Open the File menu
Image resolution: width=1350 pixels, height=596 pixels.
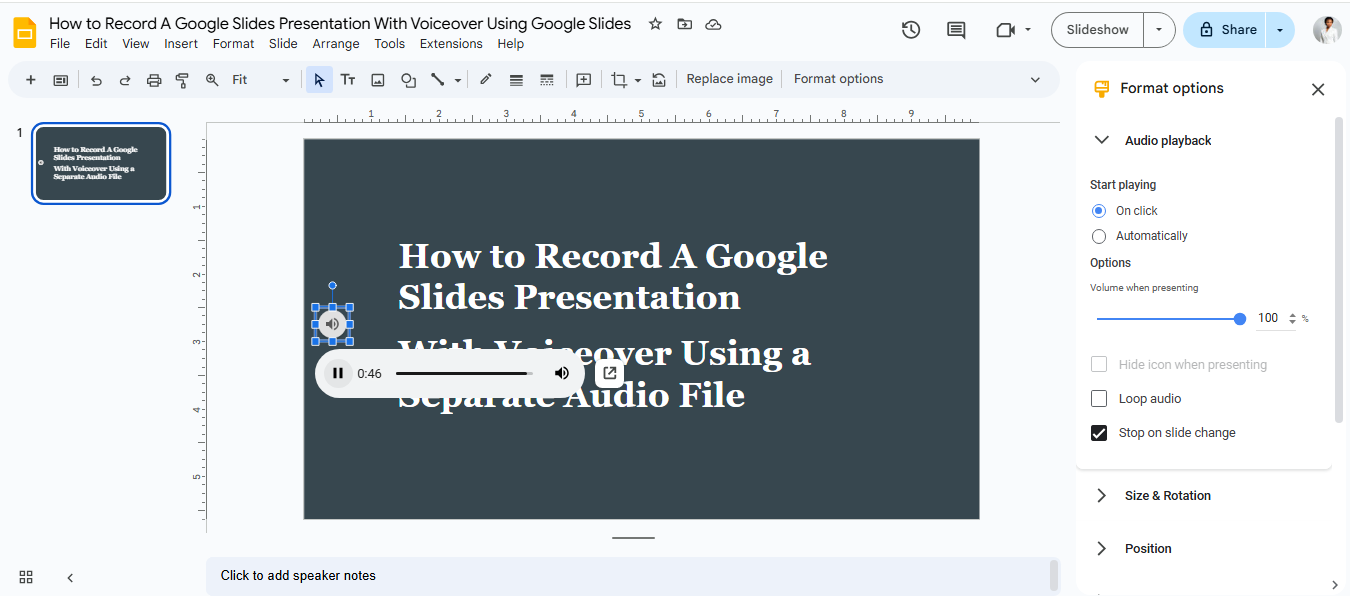pyautogui.click(x=60, y=44)
